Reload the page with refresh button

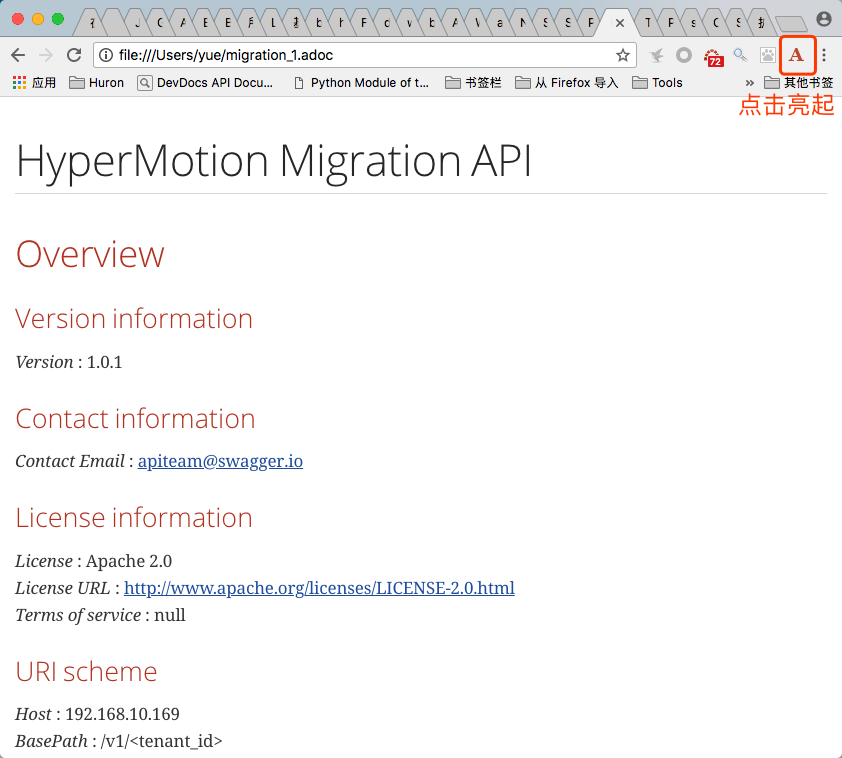(x=74, y=55)
